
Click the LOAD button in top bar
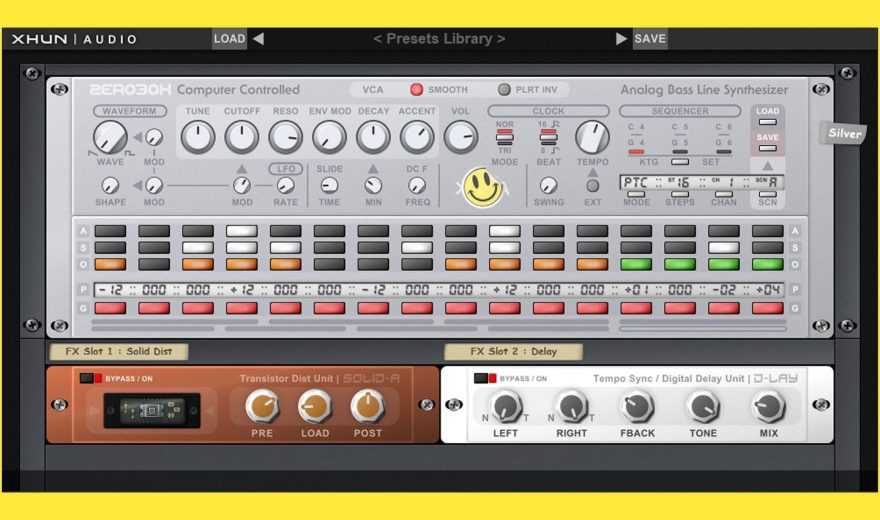tap(229, 39)
